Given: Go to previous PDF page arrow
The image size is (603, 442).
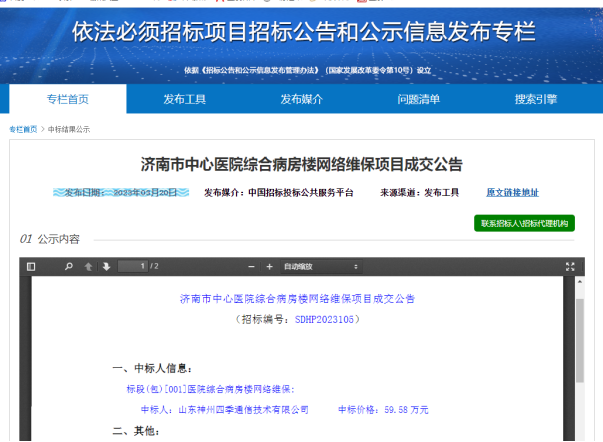Looking at the screenshot, I should click(89, 267).
